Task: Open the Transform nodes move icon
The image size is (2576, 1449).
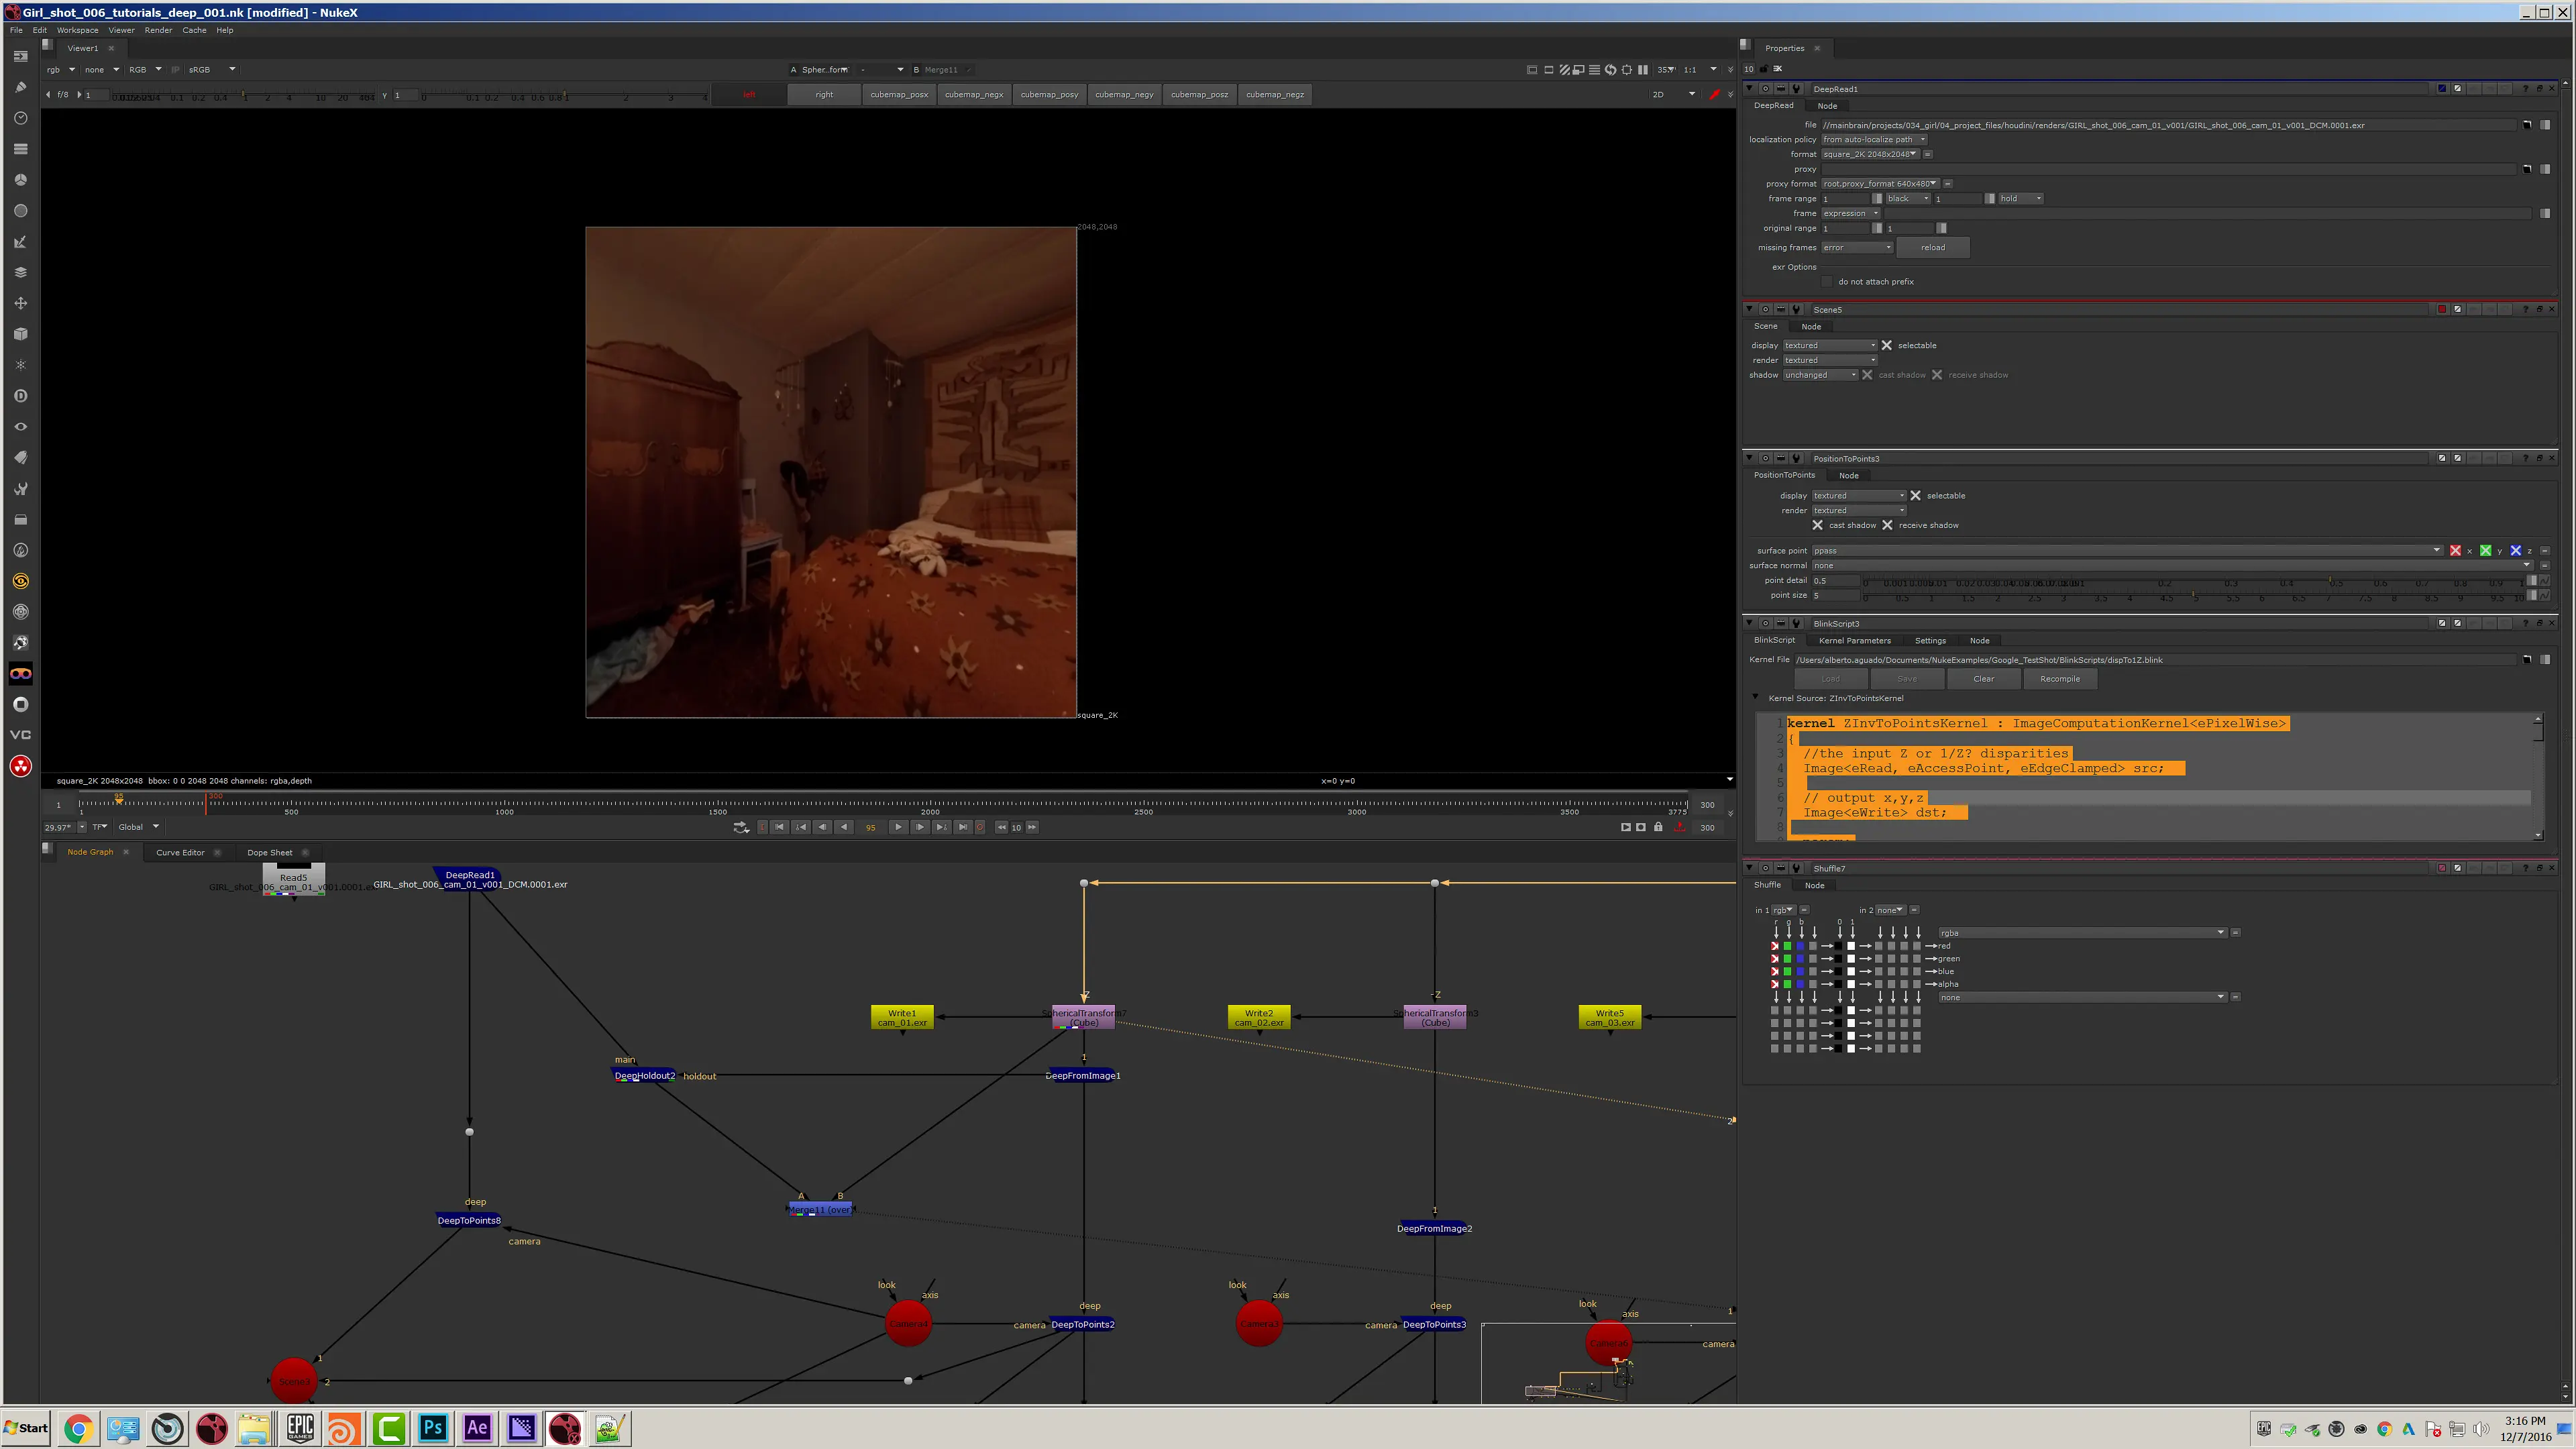Action: coord(20,303)
